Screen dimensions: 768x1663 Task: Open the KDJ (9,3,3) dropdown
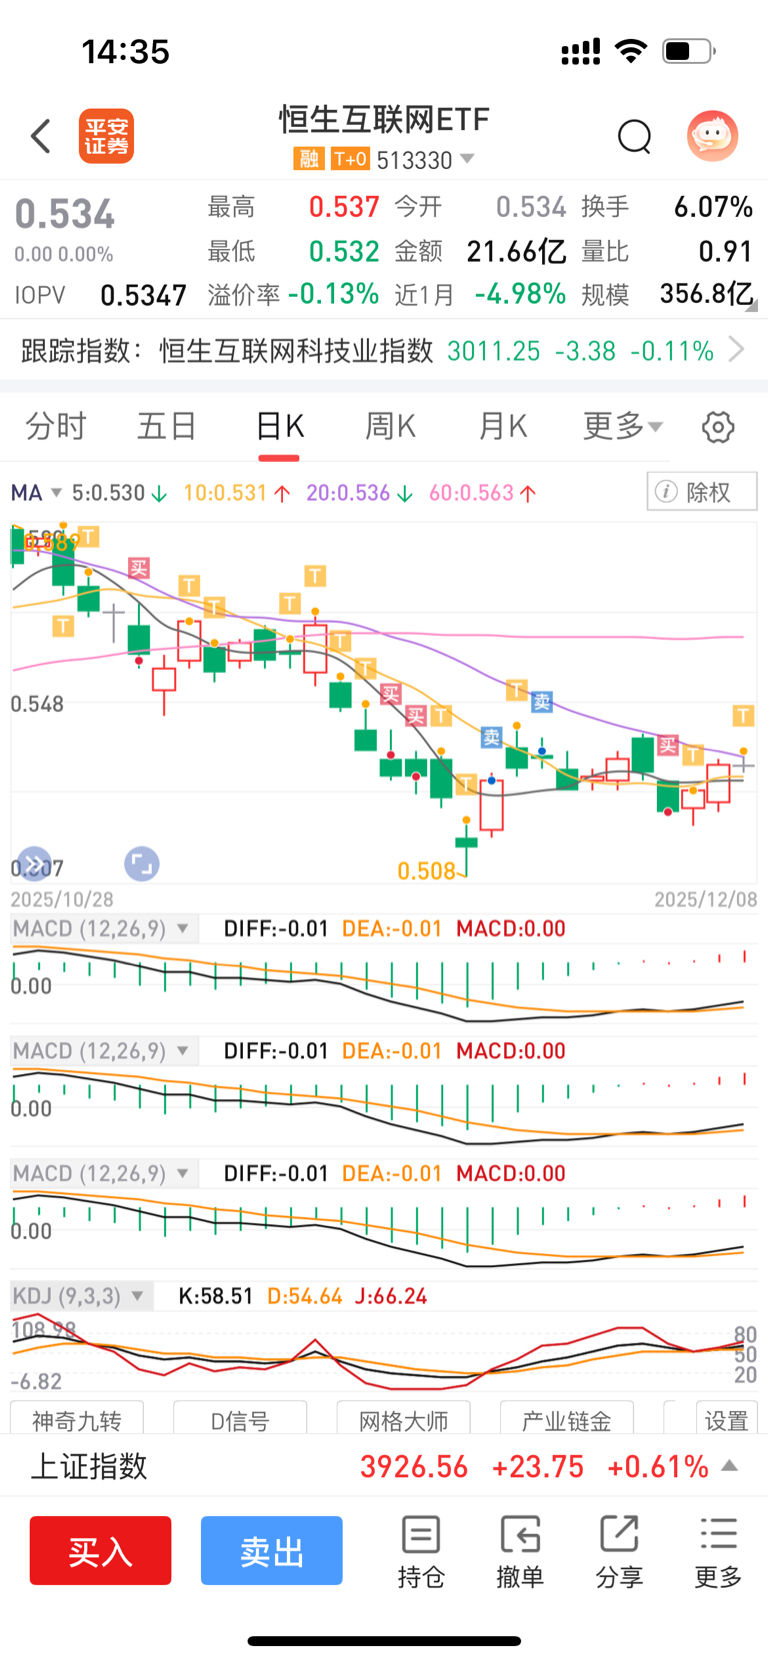pyautogui.click(x=80, y=1296)
